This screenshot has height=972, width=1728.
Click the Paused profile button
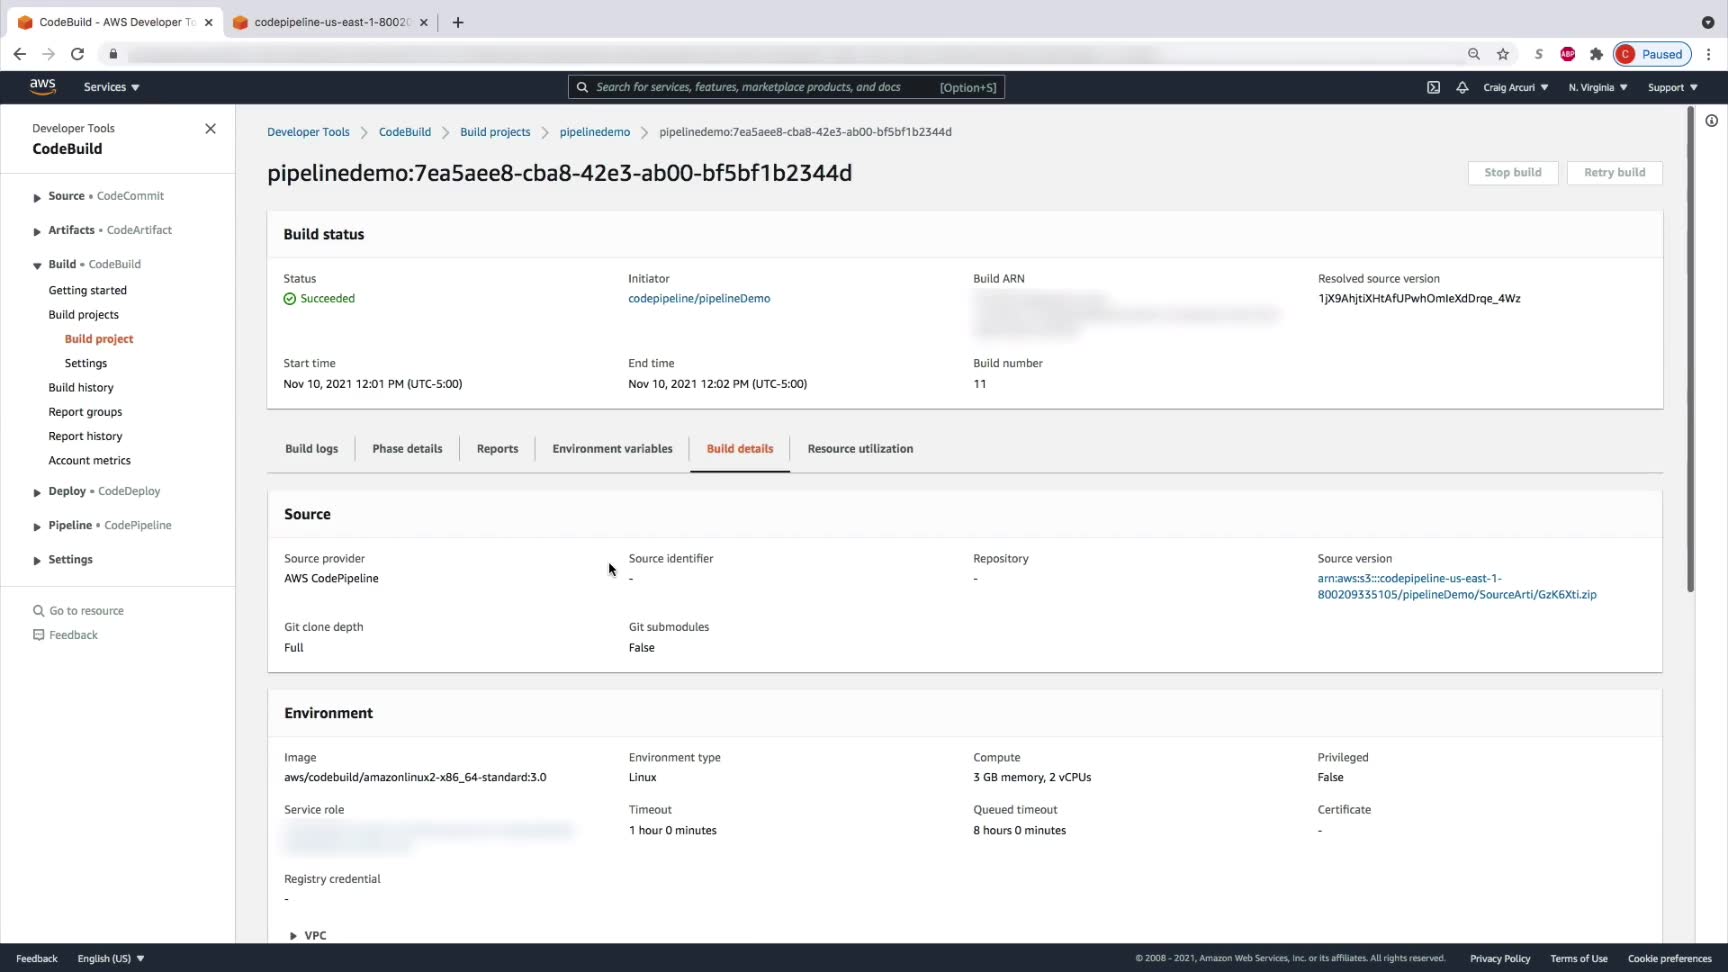click(1652, 54)
